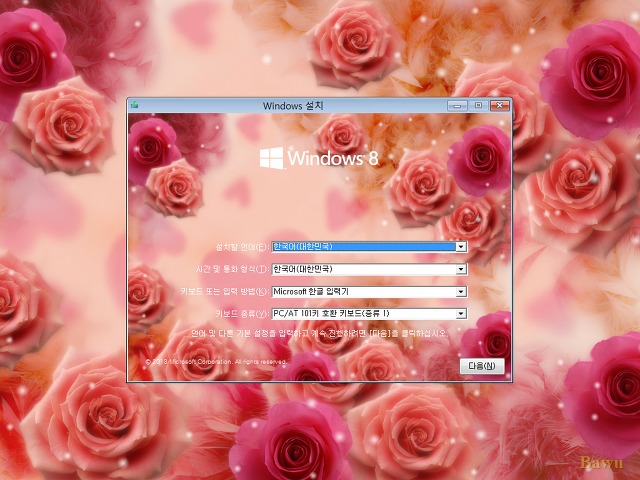Click the 다음(N) button
Image resolution: width=640 pixels, height=480 pixels.
point(482,366)
